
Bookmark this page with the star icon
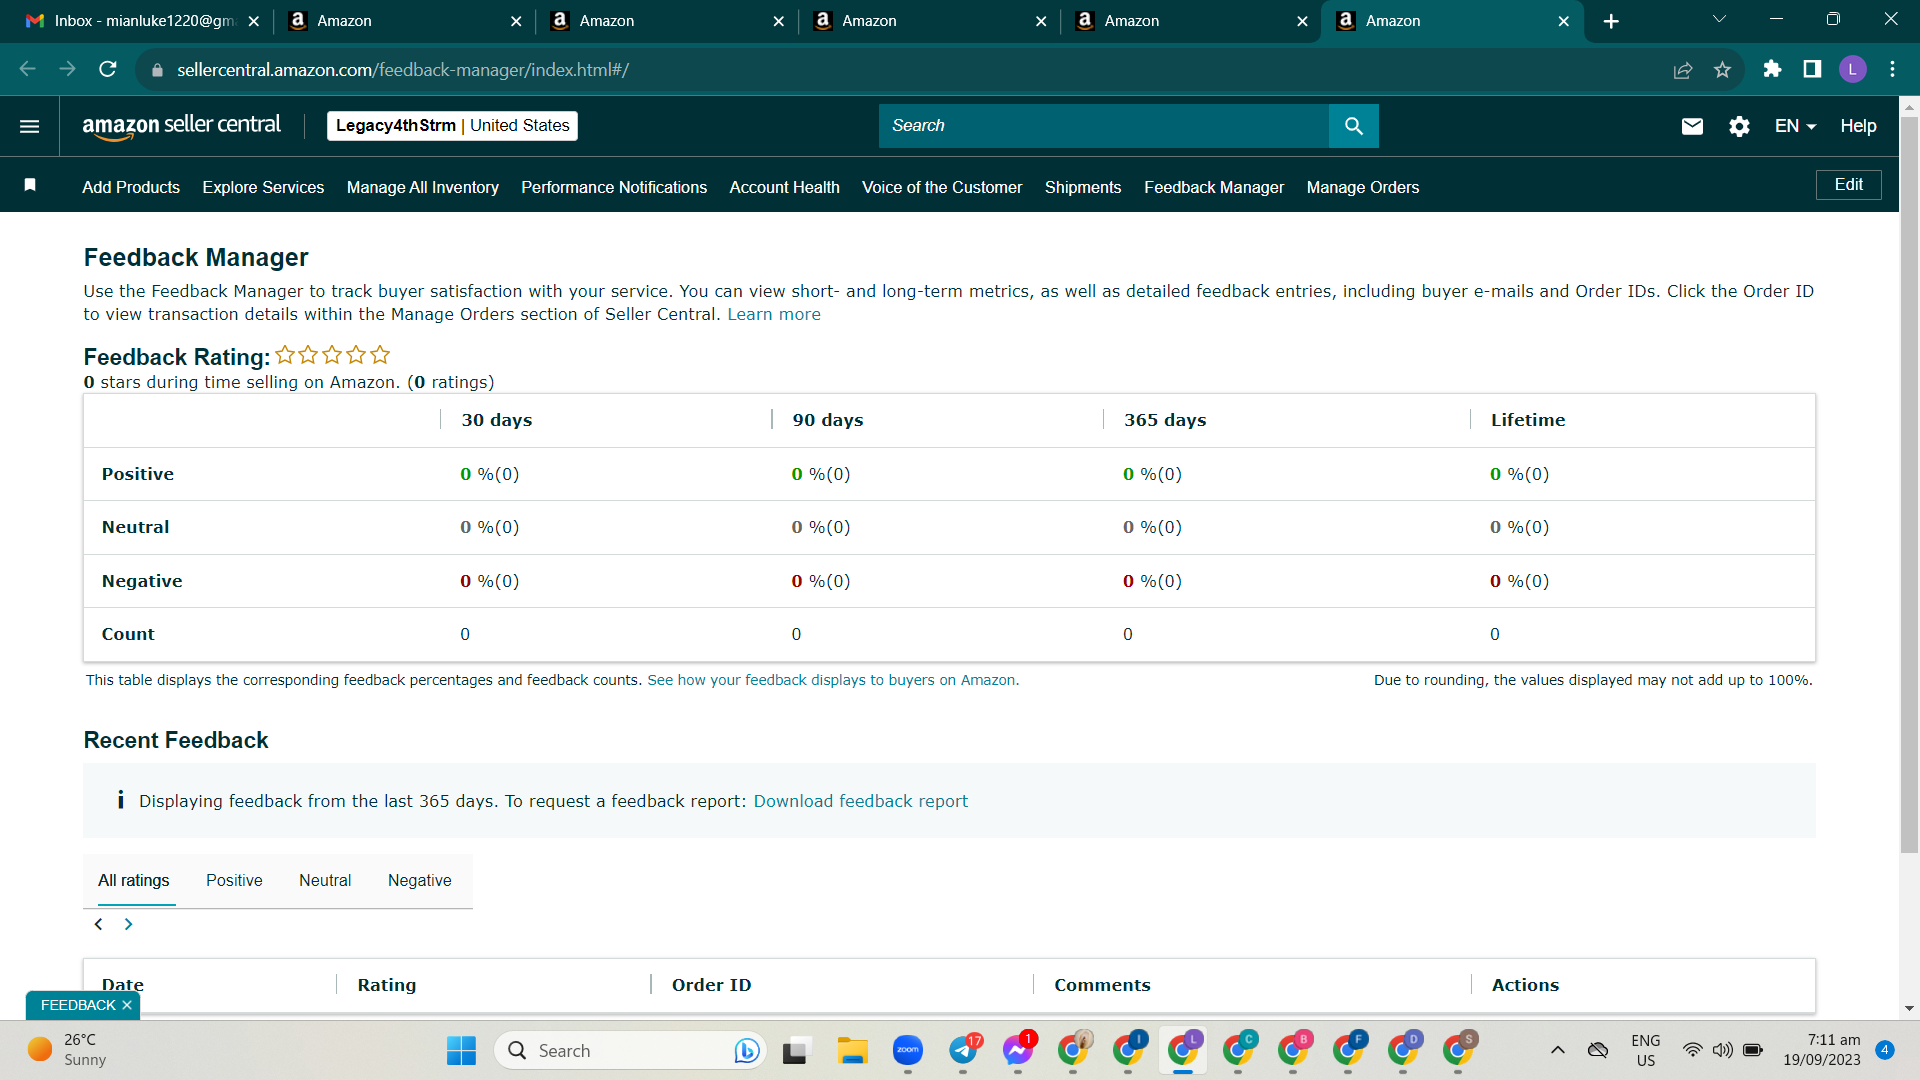click(1722, 69)
